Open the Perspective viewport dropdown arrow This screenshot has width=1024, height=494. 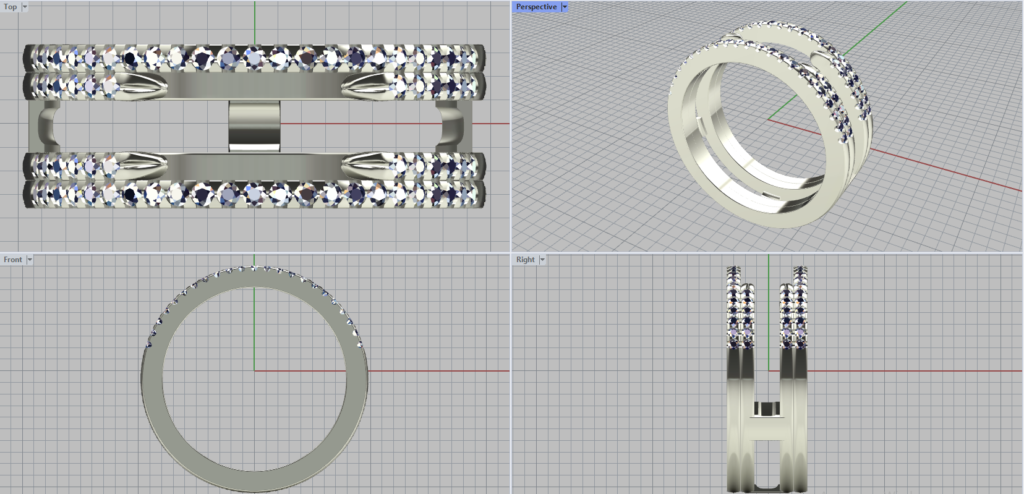tap(565, 7)
